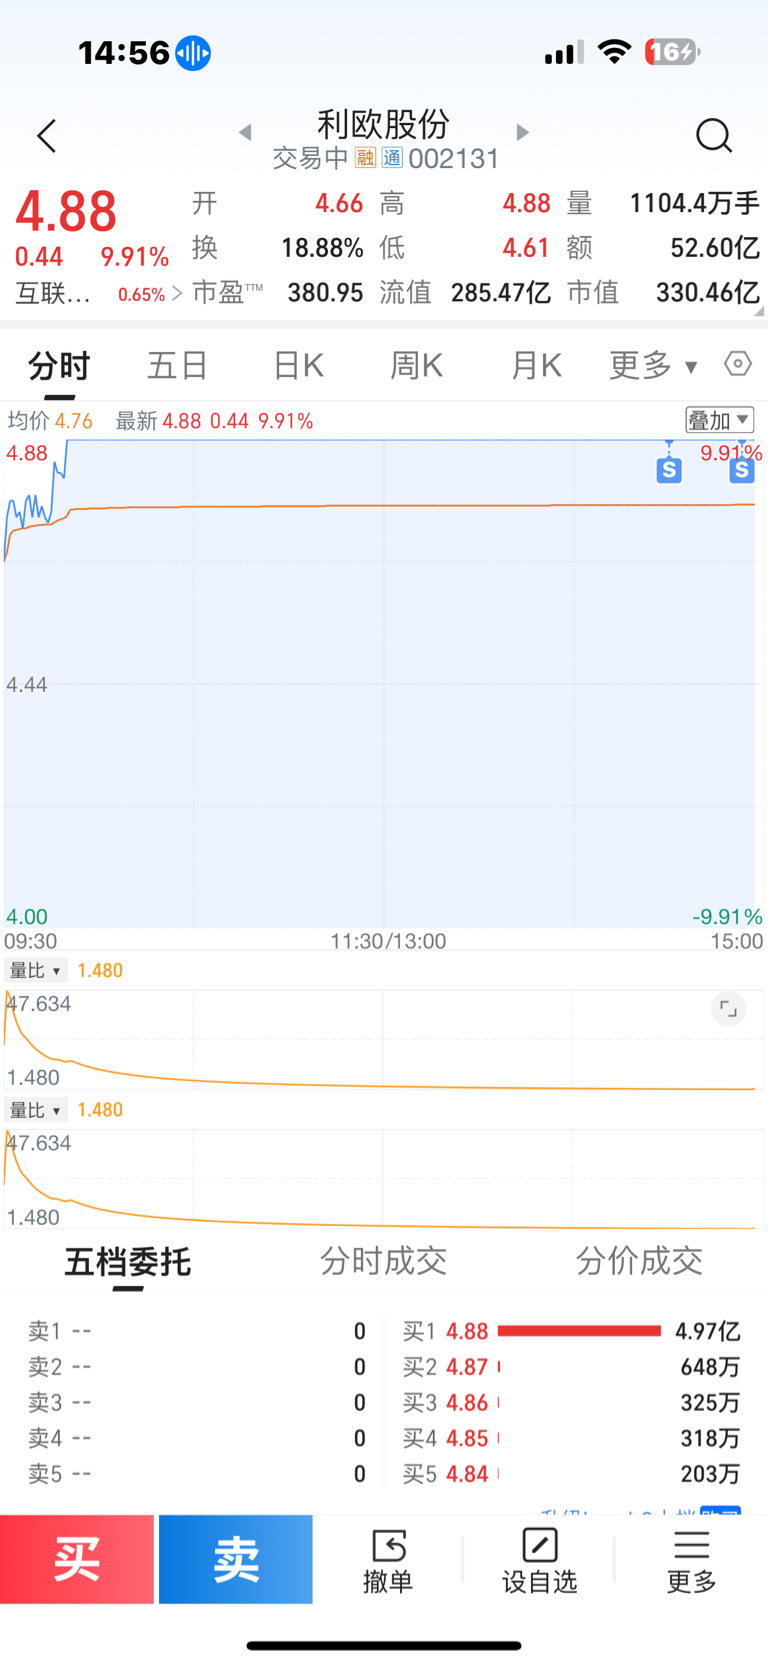Switch to the 日K tab
This screenshot has height=1665, width=768.
tap(299, 366)
